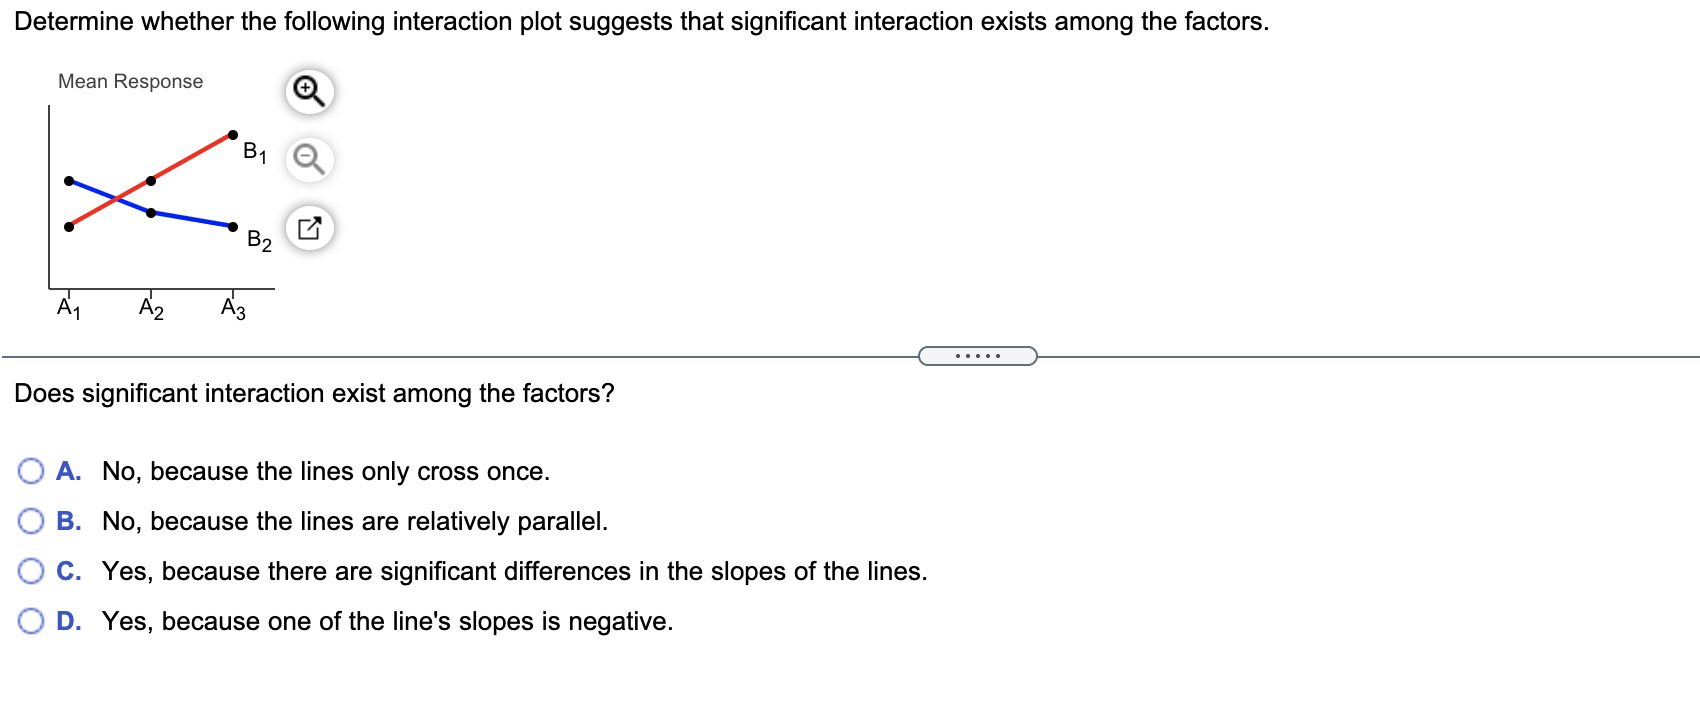Click the answer text for option A
This screenshot has width=1700, height=726.
click(325, 471)
